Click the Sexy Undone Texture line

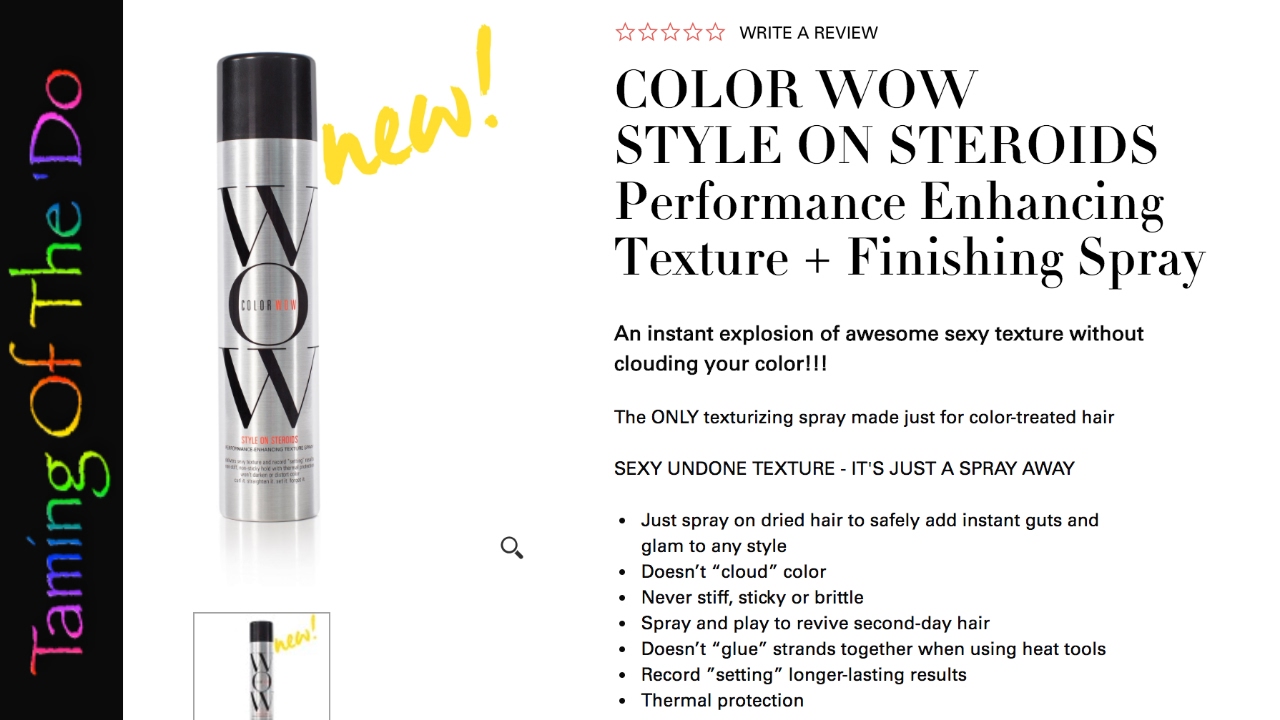(844, 468)
